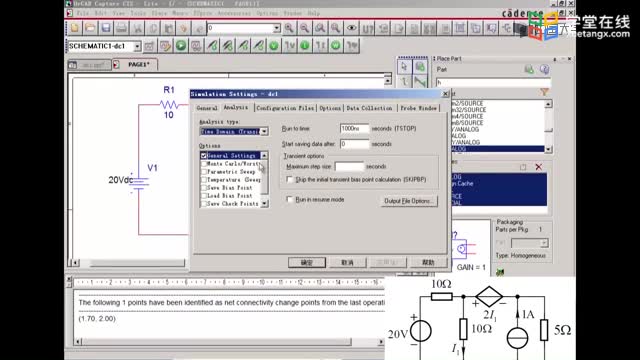The image size is (640, 360).
Task: Click the session log horizontal scrollbar
Action: coord(229,341)
